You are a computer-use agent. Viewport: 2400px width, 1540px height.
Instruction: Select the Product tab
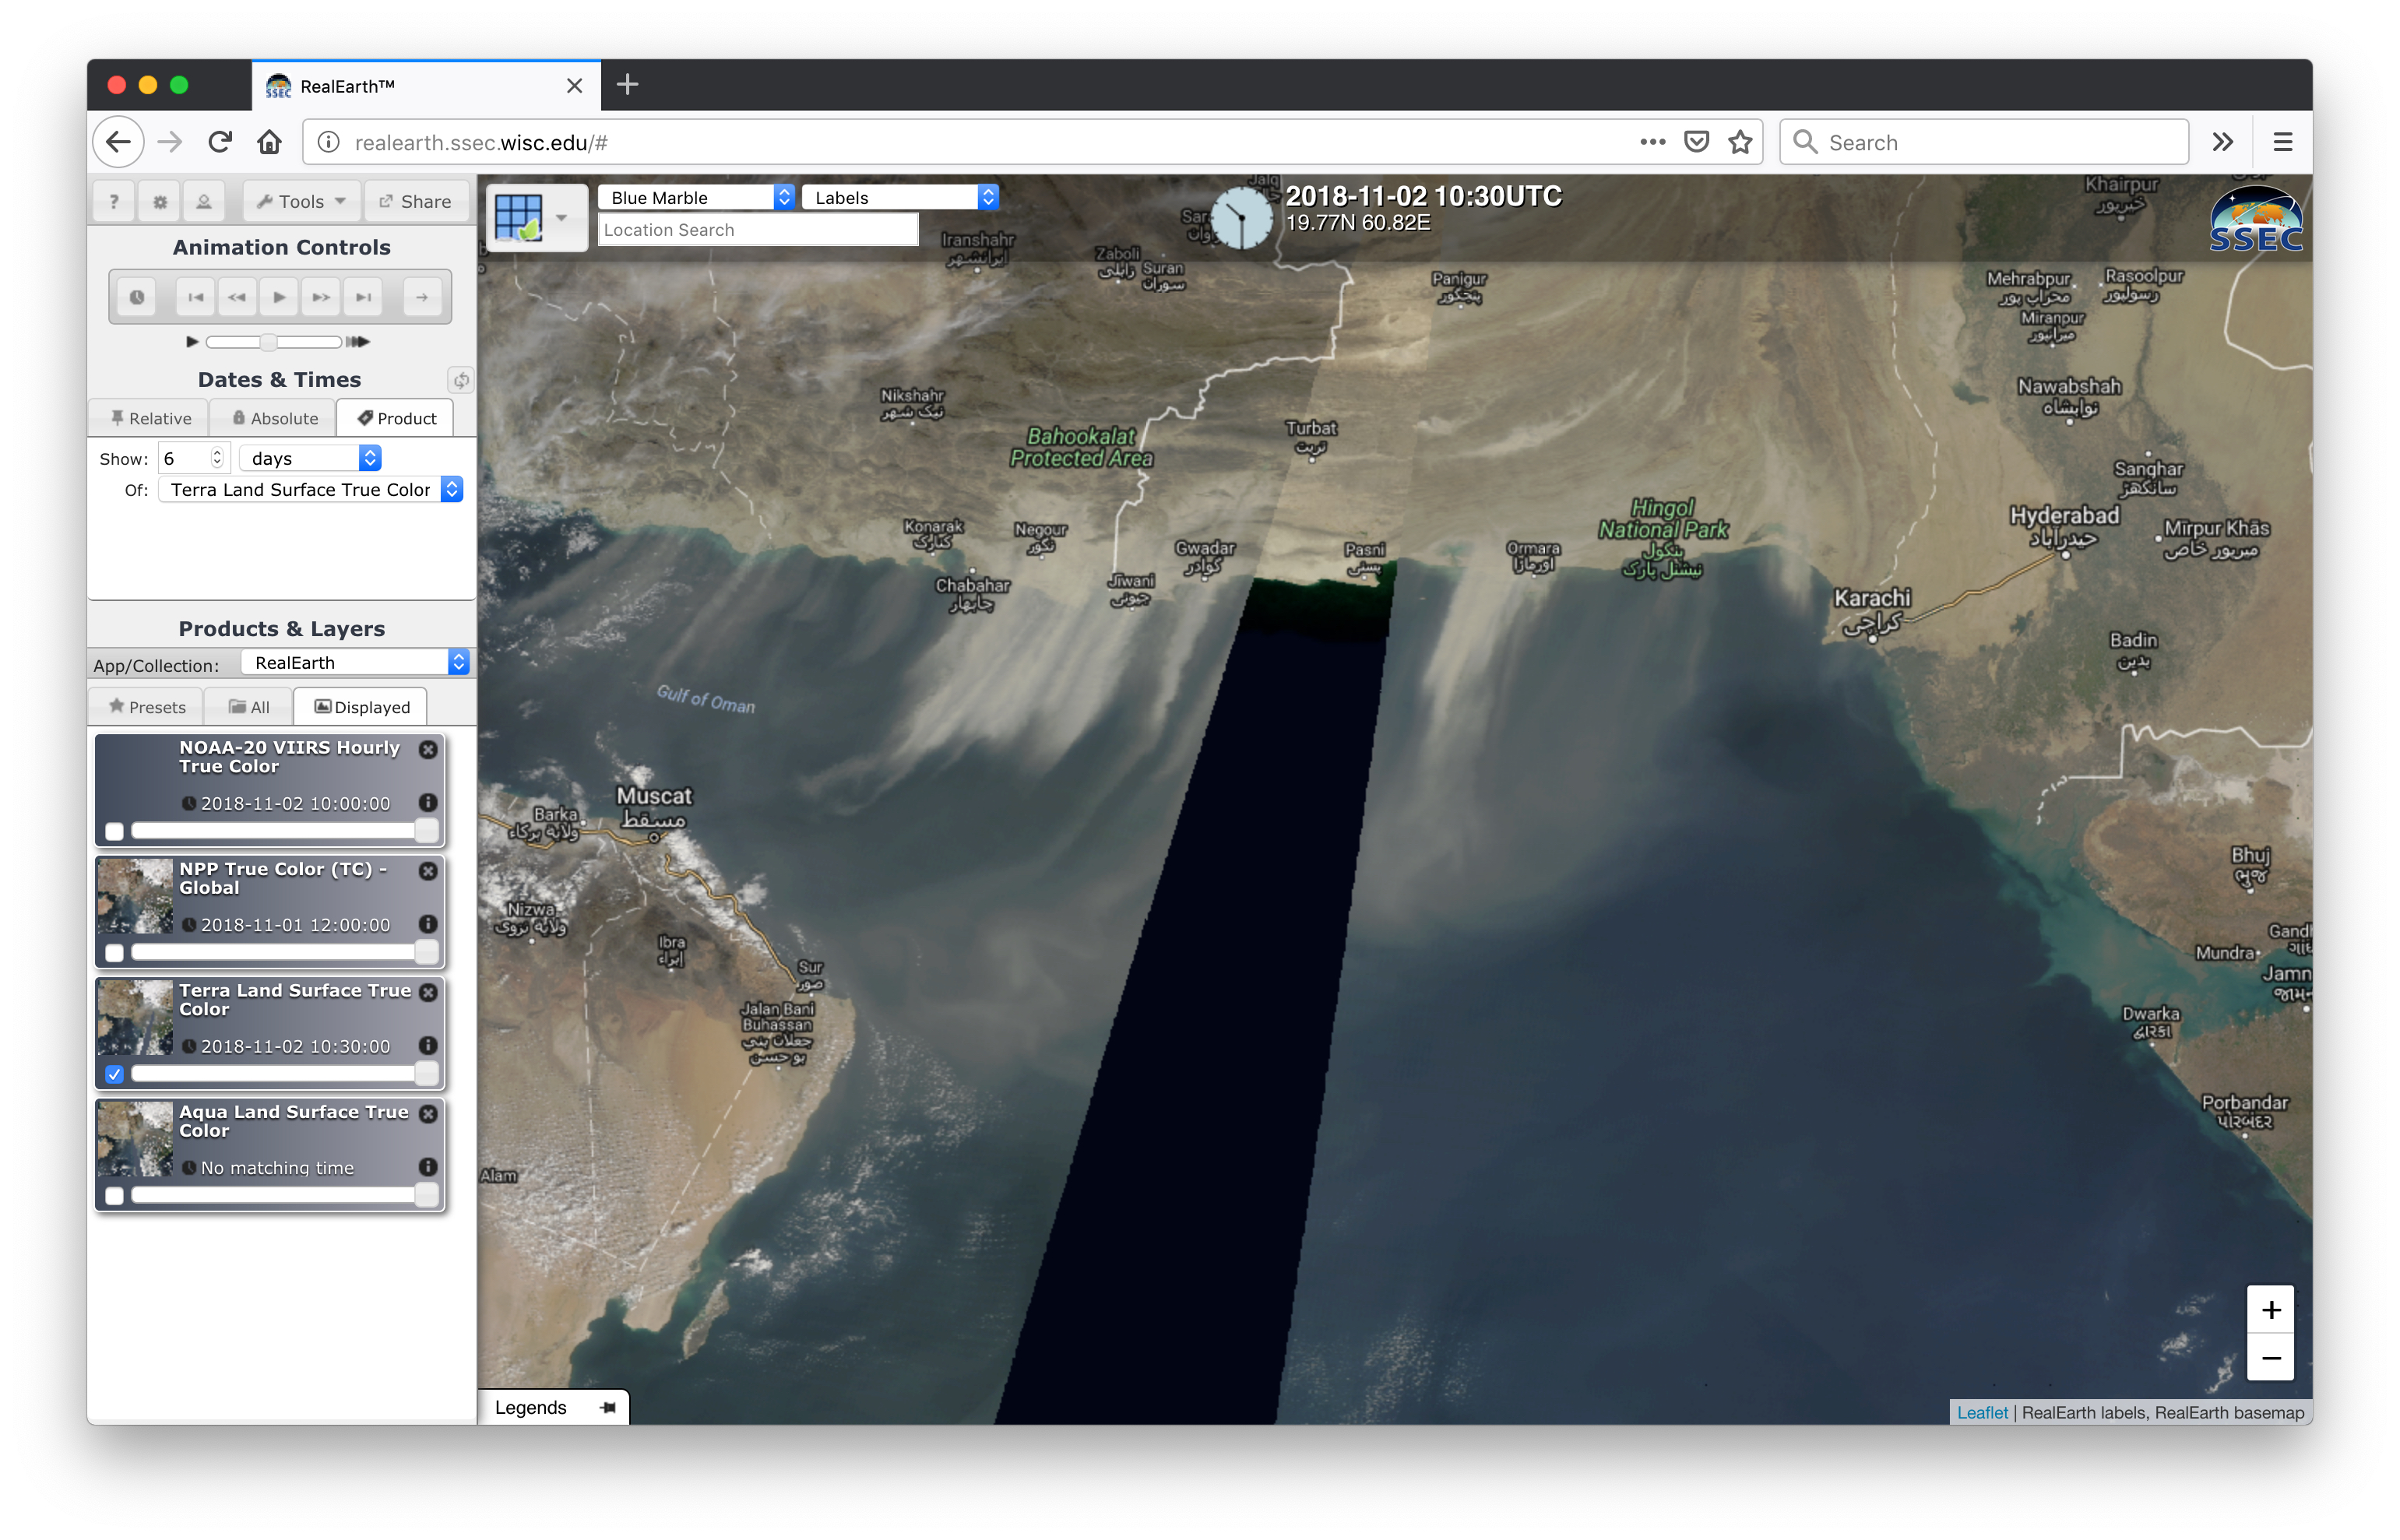[x=396, y=418]
